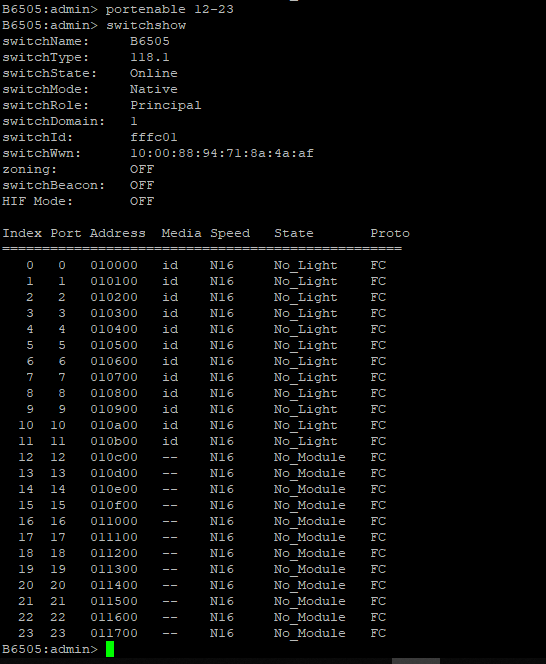Click No_Light state on port 11 row
This screenshot has height=664, width=546.
click(305, 442)
